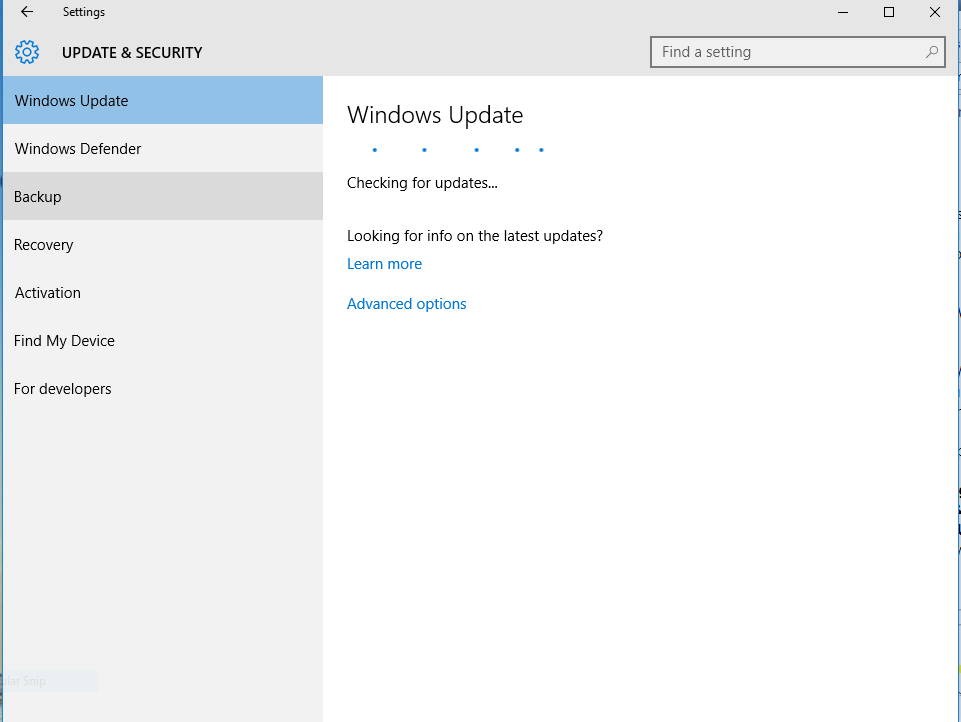Click the Checking for updates status text
This screenshot has width=961, height=722.
422,183
